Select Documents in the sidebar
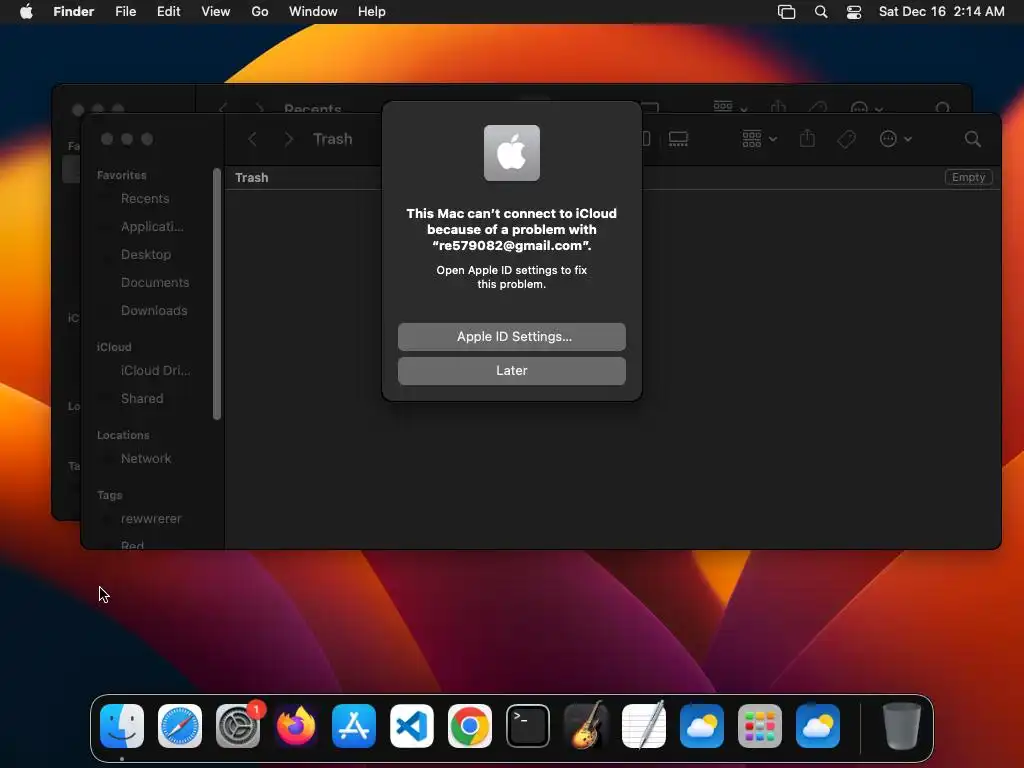This screenshot has width=1024, height=768. (155, 283)
